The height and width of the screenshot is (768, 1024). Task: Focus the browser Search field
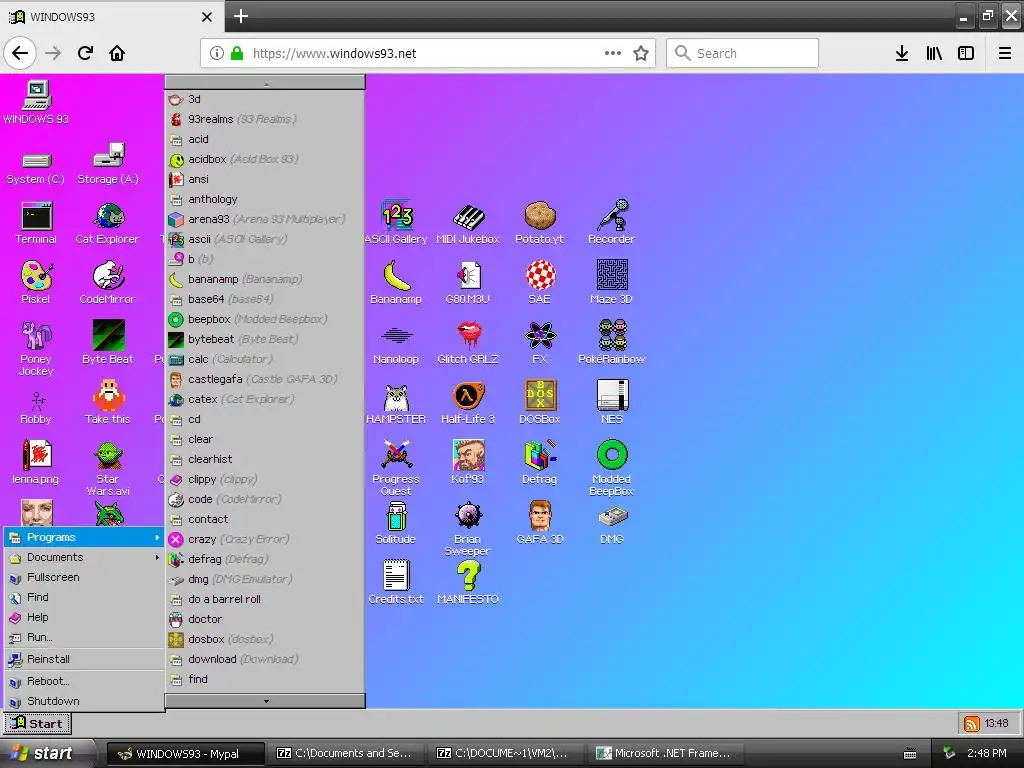tap(742, 53)
